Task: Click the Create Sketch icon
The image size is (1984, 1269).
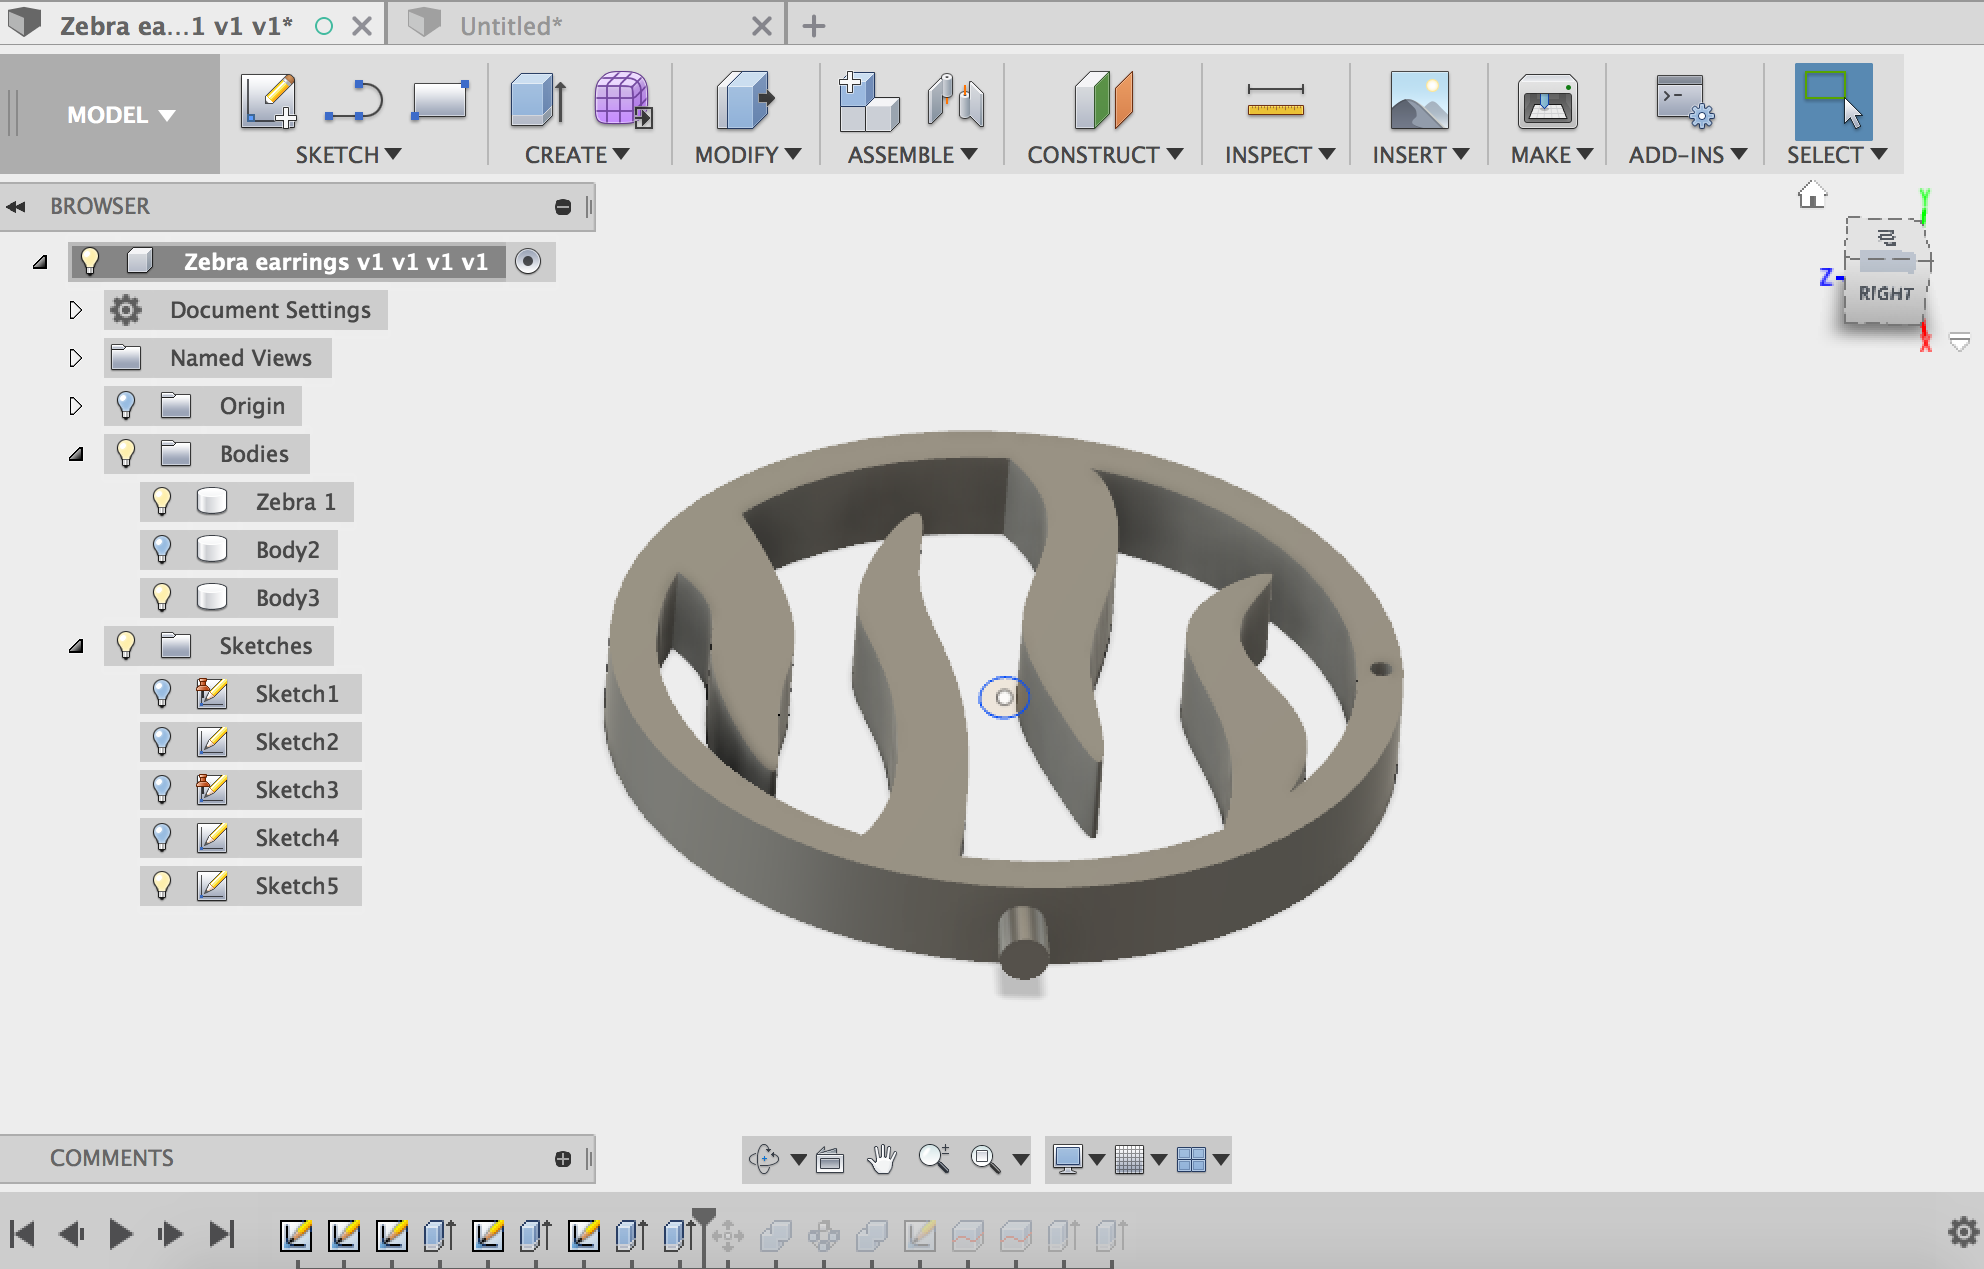Action: pos(268,101)
